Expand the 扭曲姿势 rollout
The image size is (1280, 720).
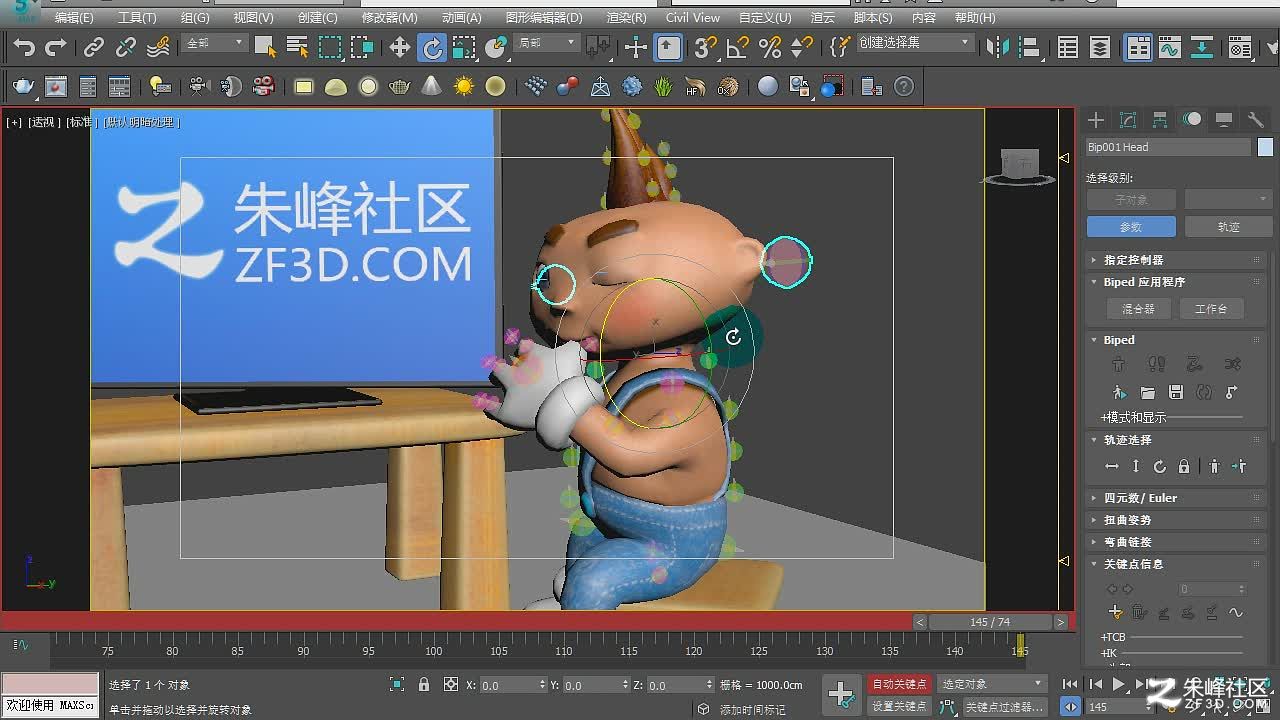(1175, 520)
